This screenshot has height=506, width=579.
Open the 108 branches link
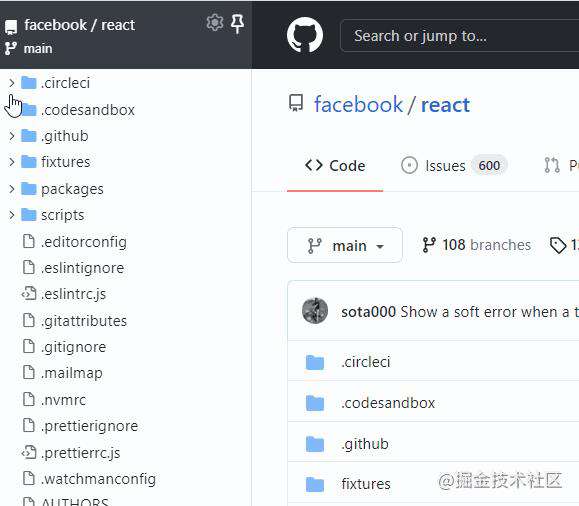pyautogui.click(x=477, y=245)
